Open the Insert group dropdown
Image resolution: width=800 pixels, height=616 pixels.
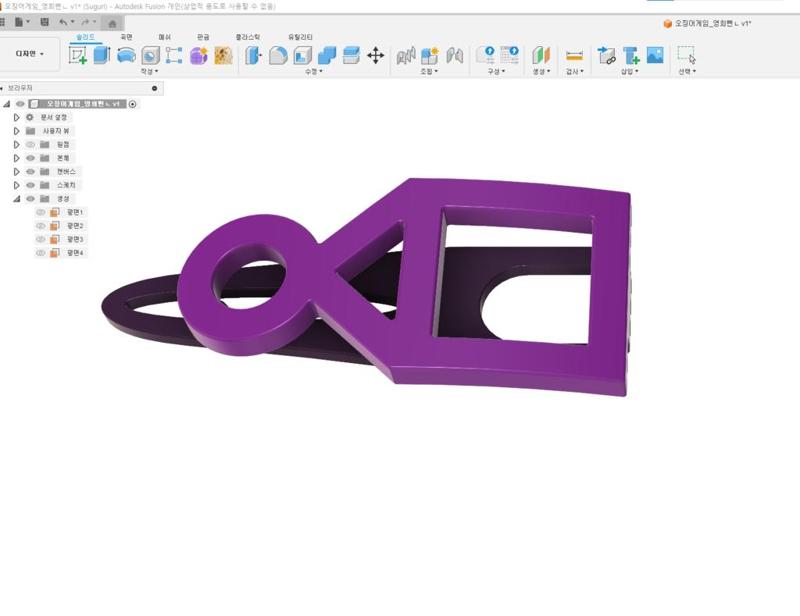[630, 71]
